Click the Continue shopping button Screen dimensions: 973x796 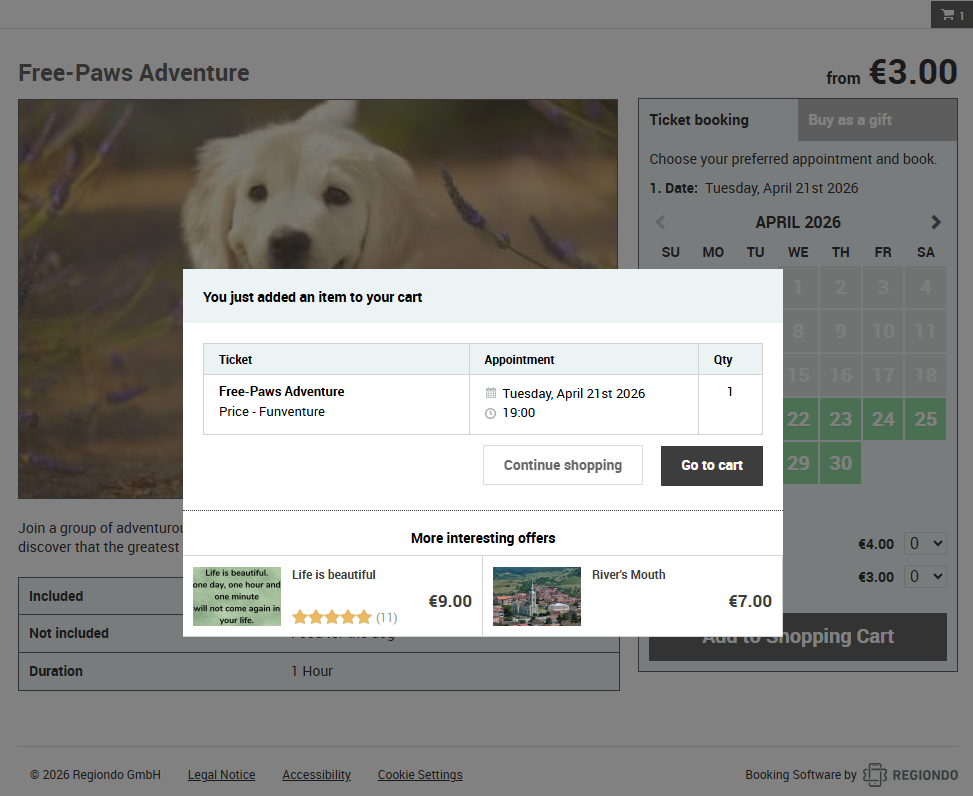coord(563,465)
